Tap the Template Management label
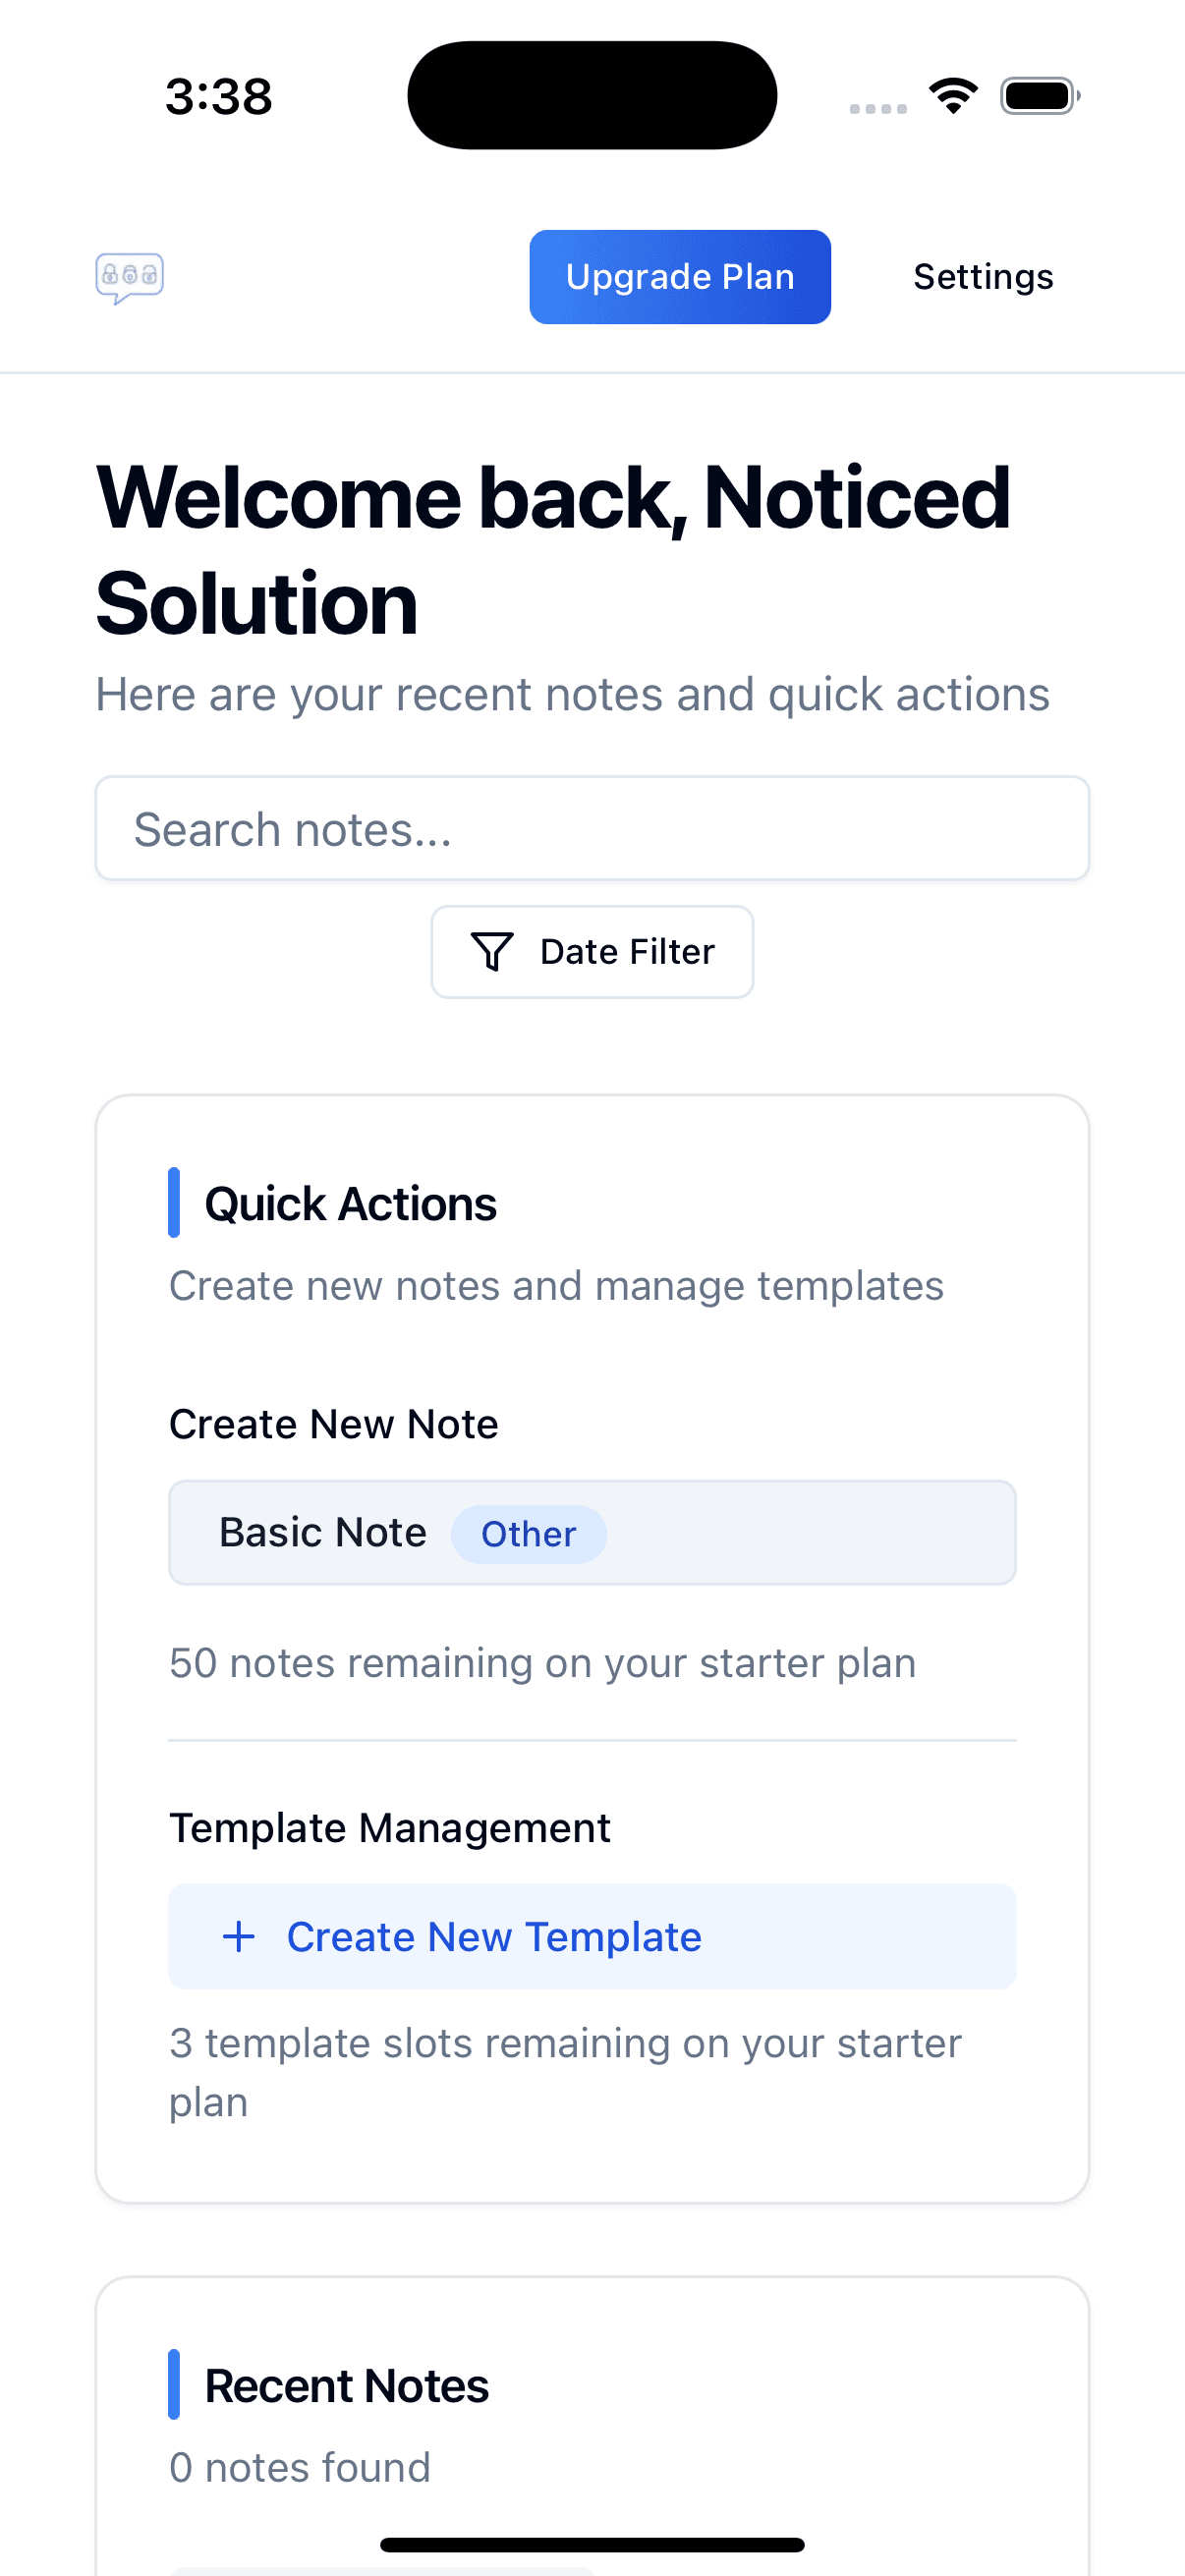The image size is (1185, 2576). (390, 1828)
